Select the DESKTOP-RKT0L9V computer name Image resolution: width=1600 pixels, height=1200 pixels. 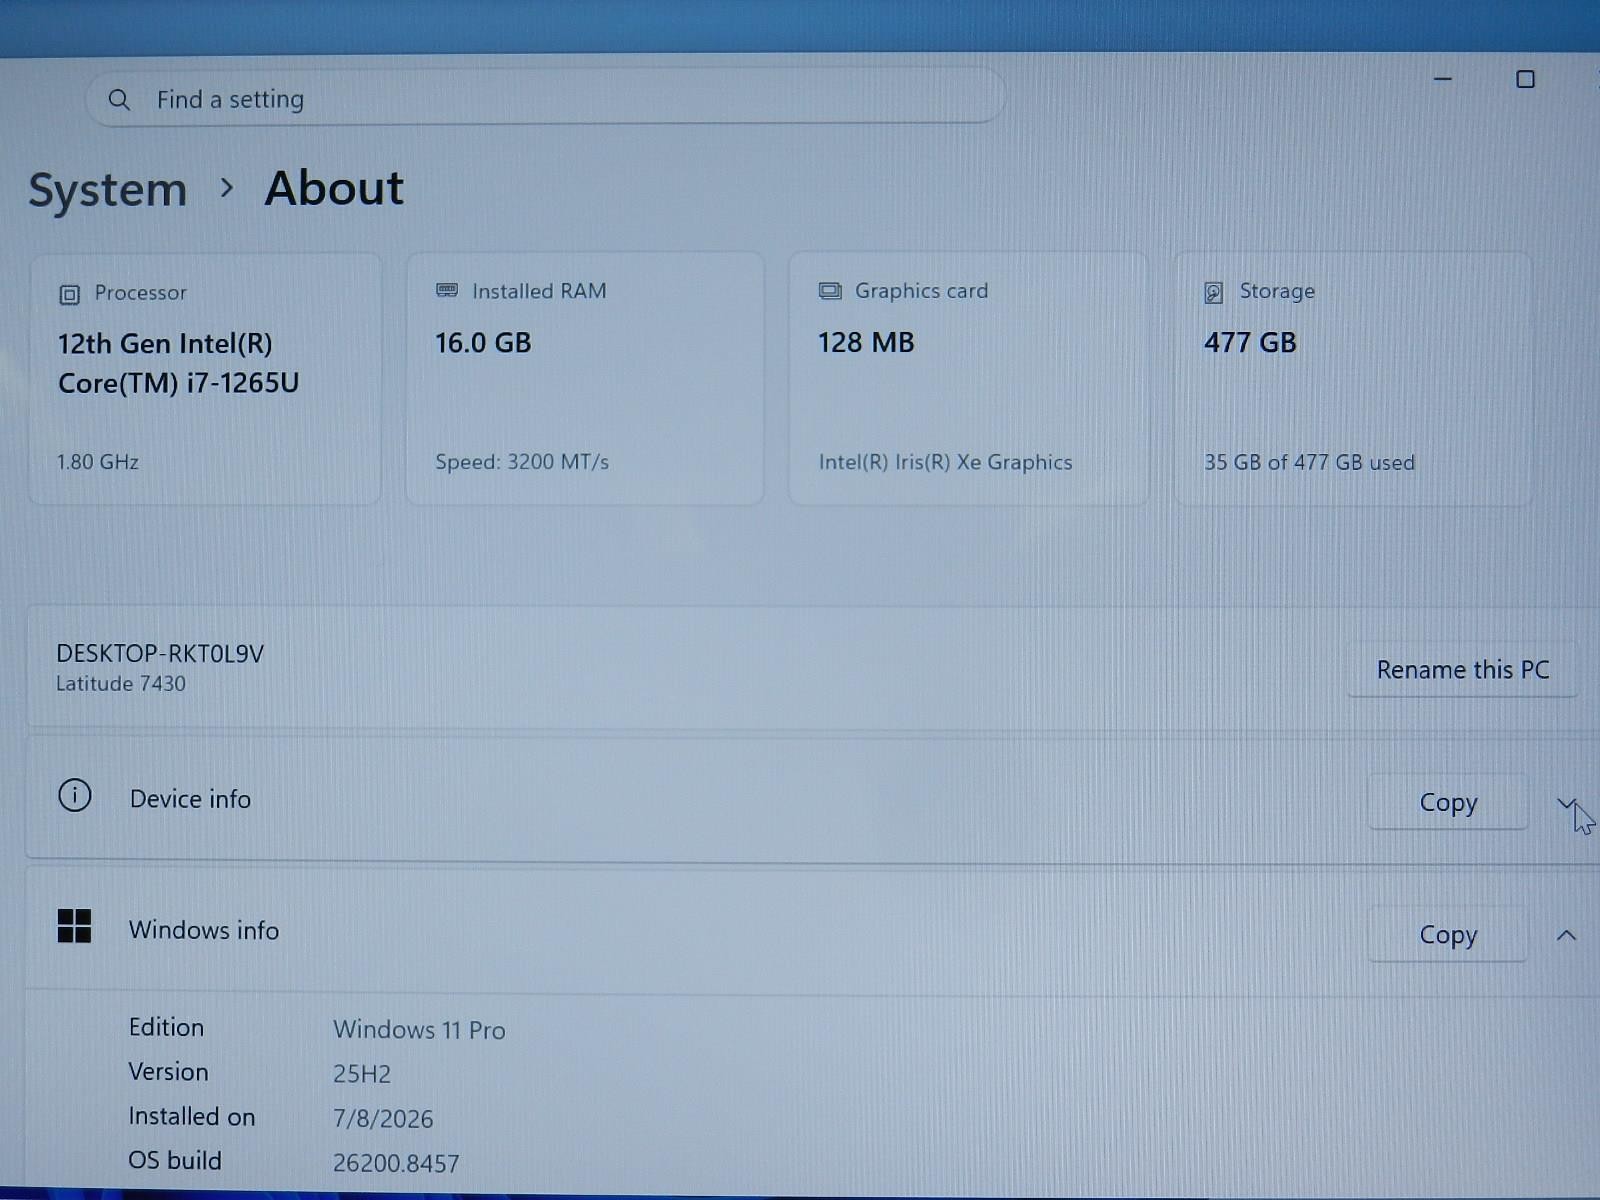160,653
